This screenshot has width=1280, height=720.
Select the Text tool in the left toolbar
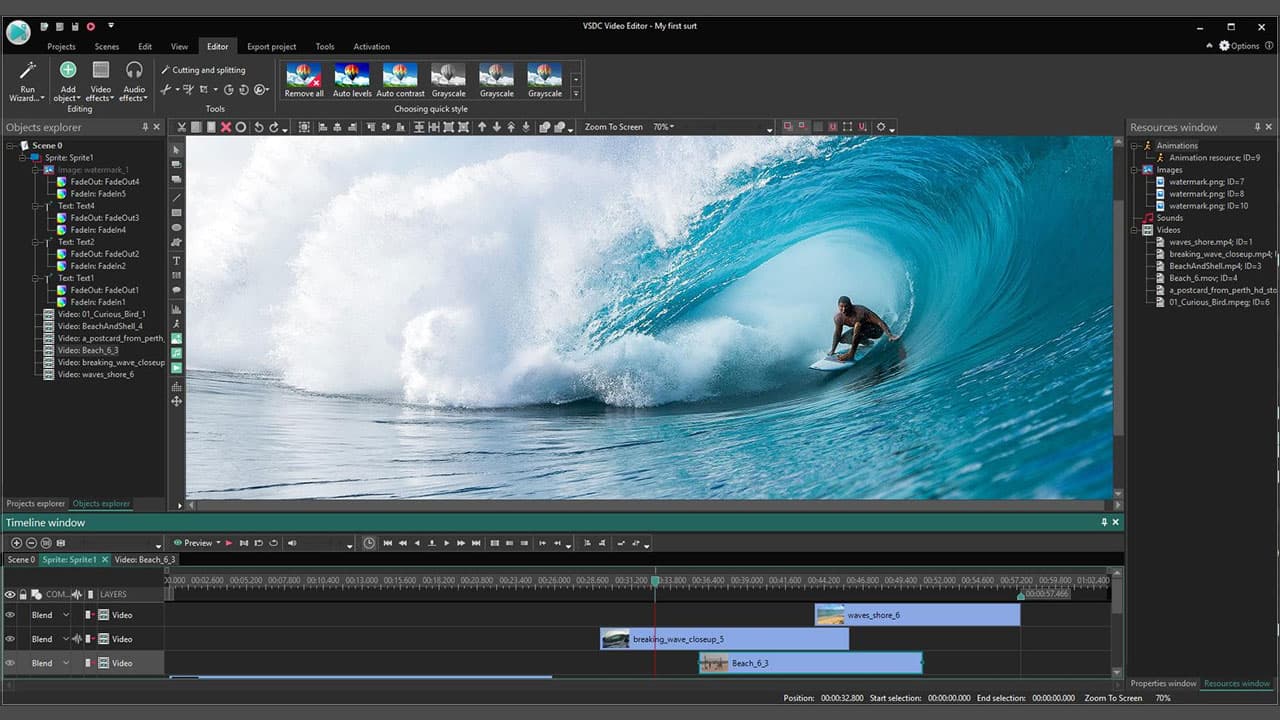176,260
